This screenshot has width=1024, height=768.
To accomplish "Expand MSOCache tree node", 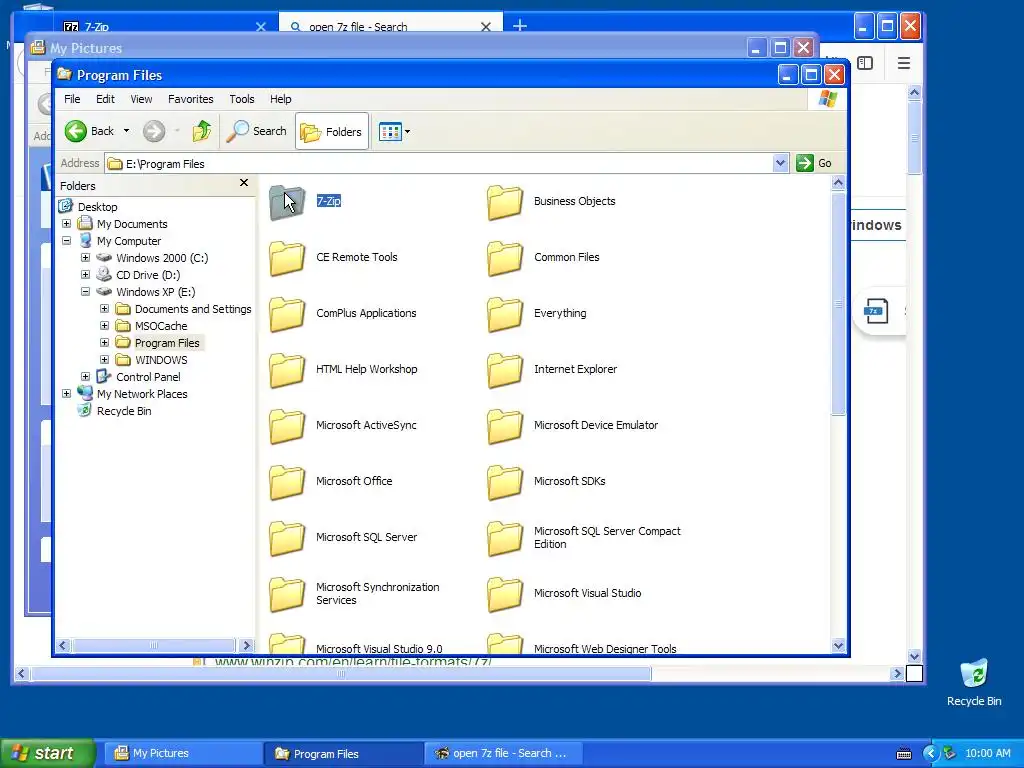I will click(x=104, y=325).
